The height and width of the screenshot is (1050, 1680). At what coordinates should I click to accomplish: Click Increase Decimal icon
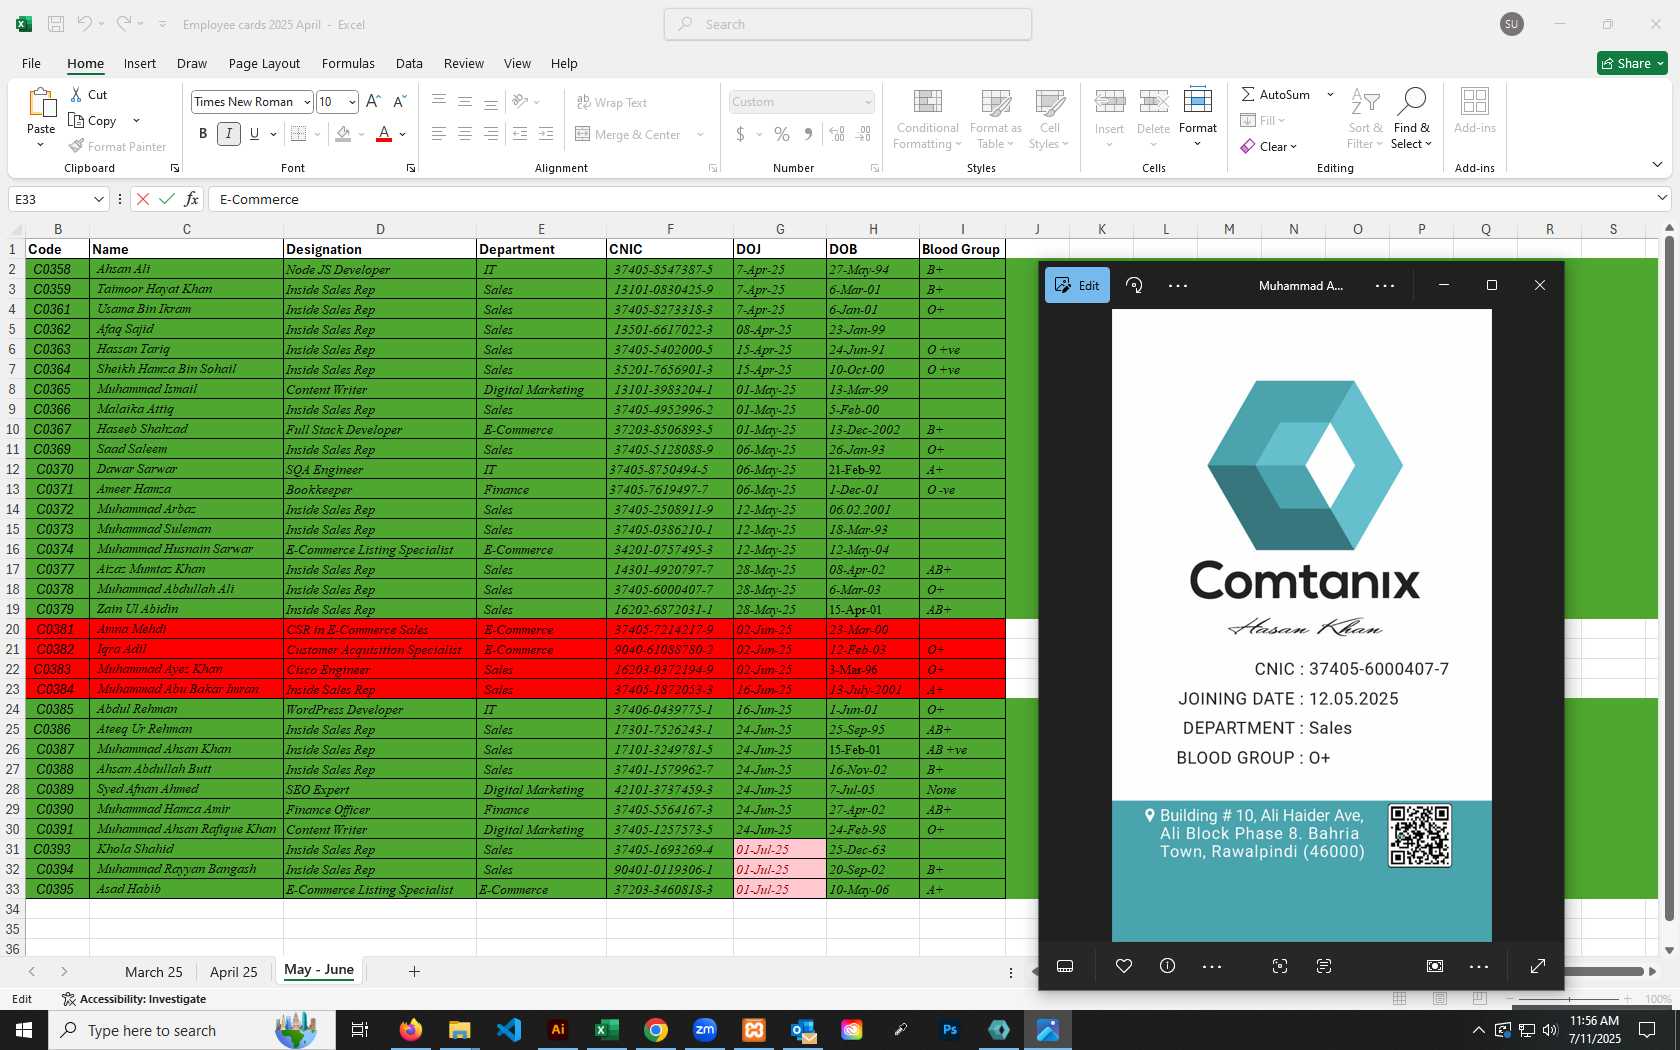pos(837,134)
